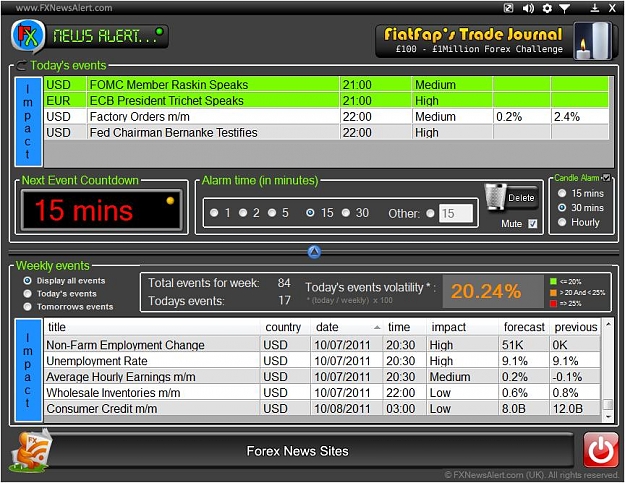The width and height of the screenshot is (625, 483).
Task: Click weekly list scrollbar up arrow
Action: 608,324
